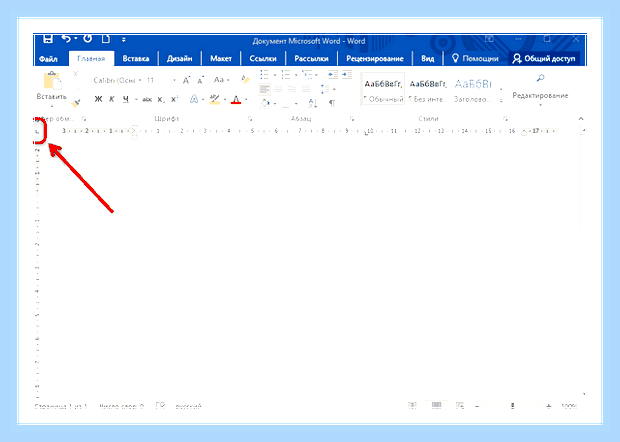Switch to the Вид tab
This screenshot has width=620, height=442.
click(427, 59)
